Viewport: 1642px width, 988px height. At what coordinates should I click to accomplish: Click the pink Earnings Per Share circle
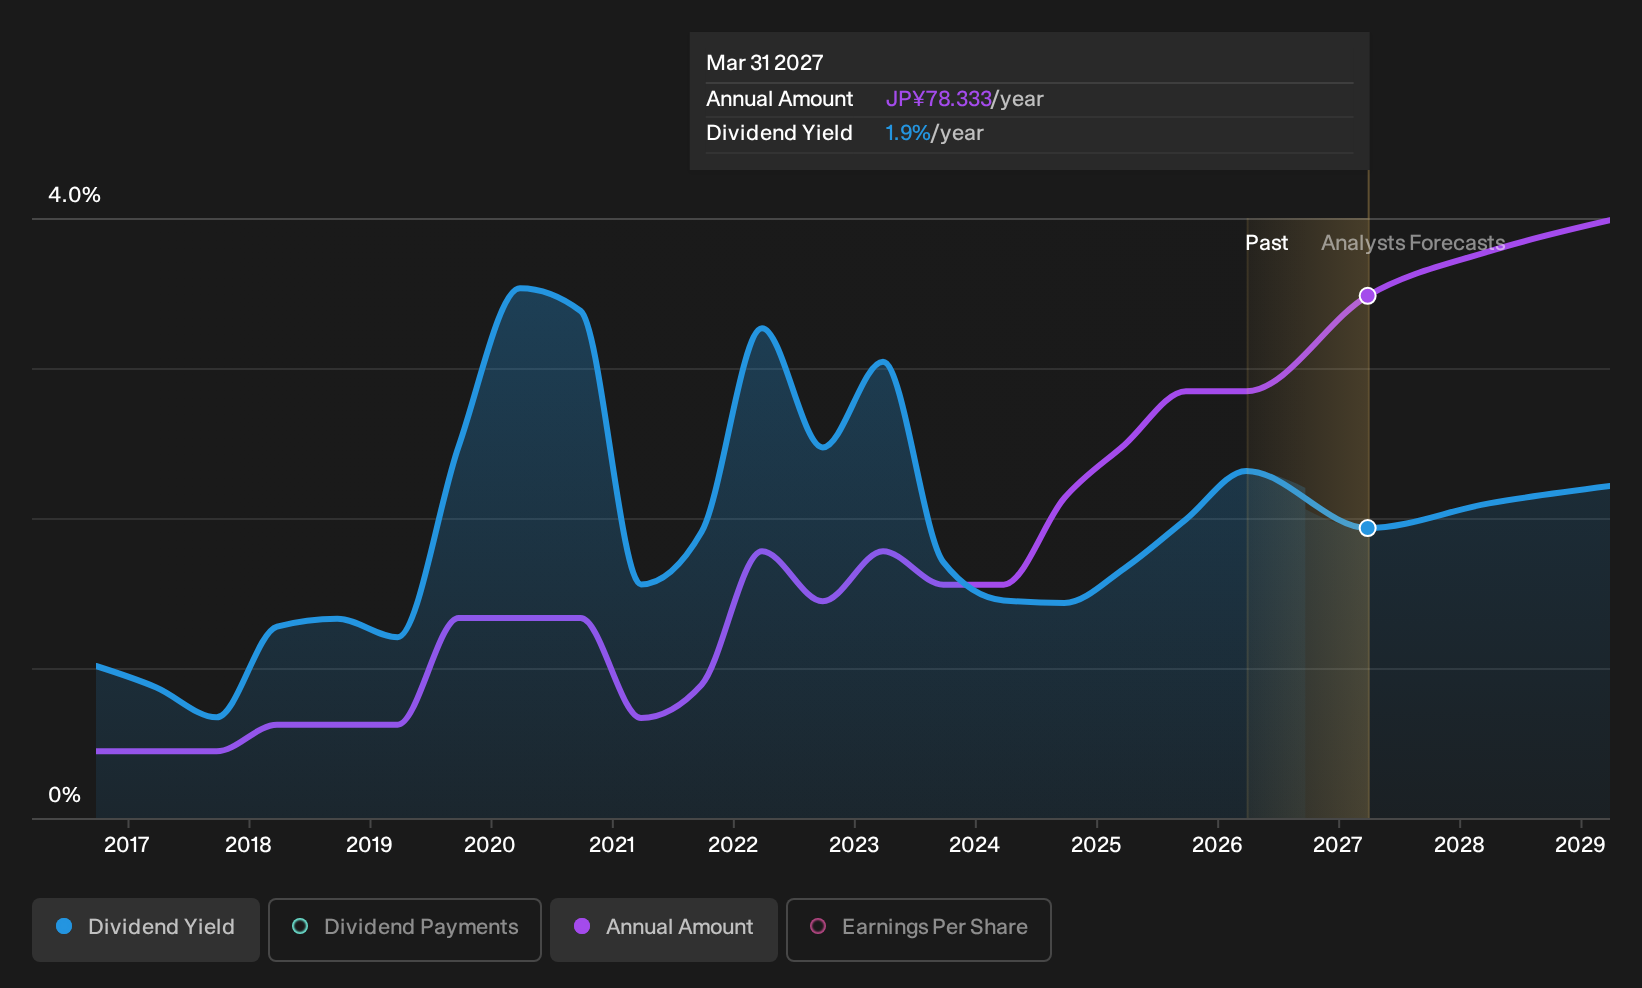tap(818, 927)
